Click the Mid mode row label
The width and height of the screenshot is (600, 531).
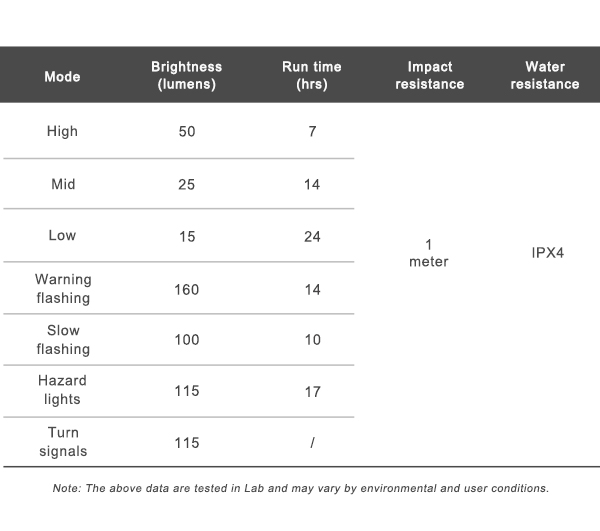[x=62, y=184]
